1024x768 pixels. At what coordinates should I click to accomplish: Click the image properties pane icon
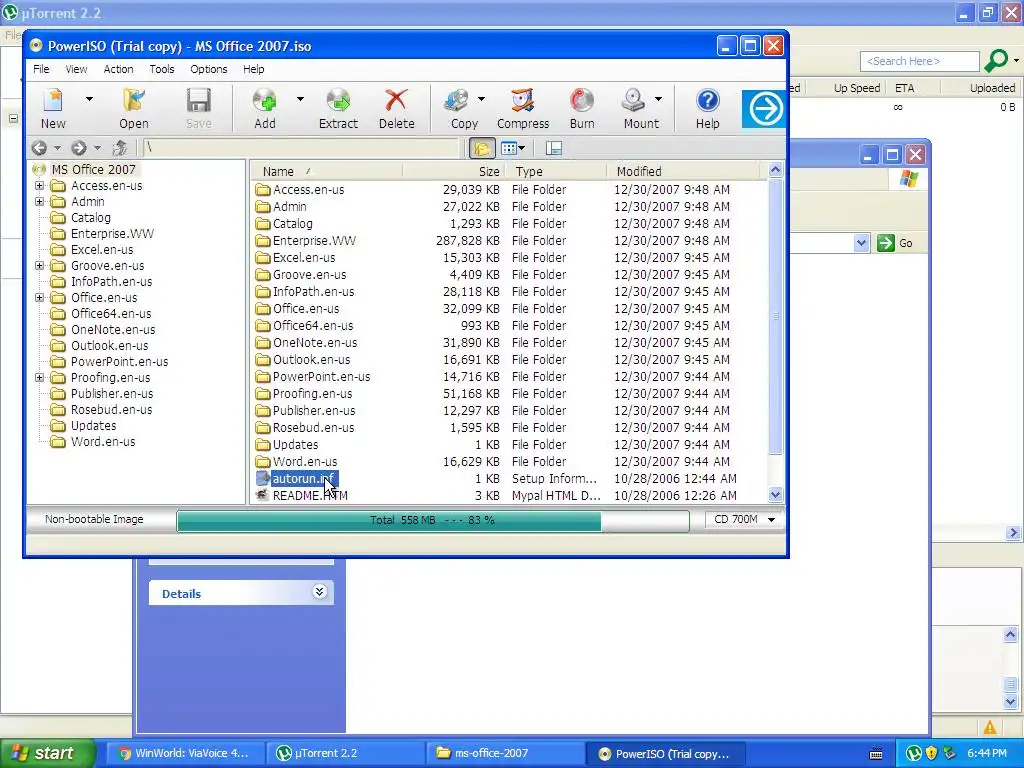pyautogui.click(x=554, y=148)
